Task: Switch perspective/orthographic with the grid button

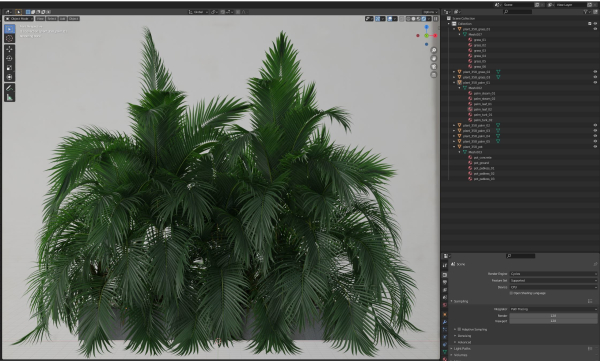Action: (x=434, y=75)
